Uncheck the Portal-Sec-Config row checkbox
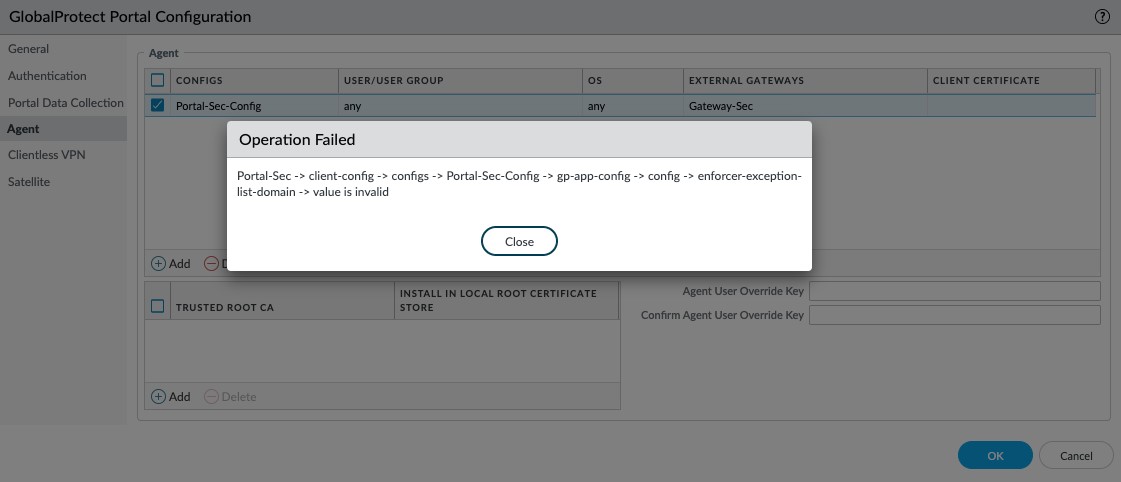The width and height of the screenshot is (1121, 482). tap(157, 105)
